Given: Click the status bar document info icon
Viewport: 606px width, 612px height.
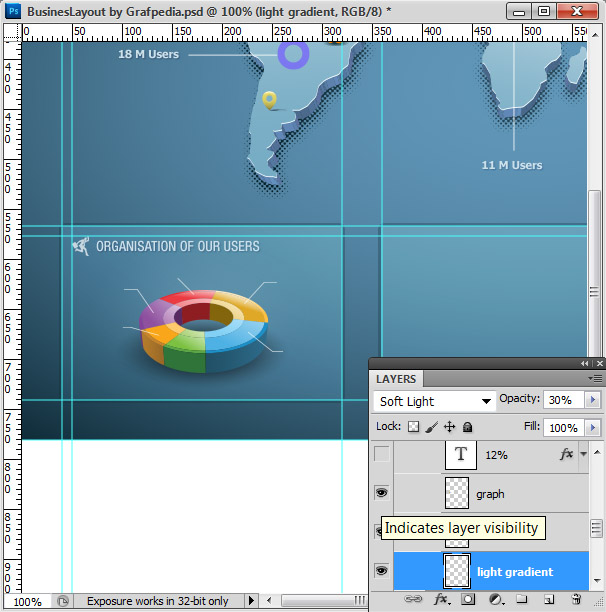Looking at the screenshot, I should [x=62, y=601].
